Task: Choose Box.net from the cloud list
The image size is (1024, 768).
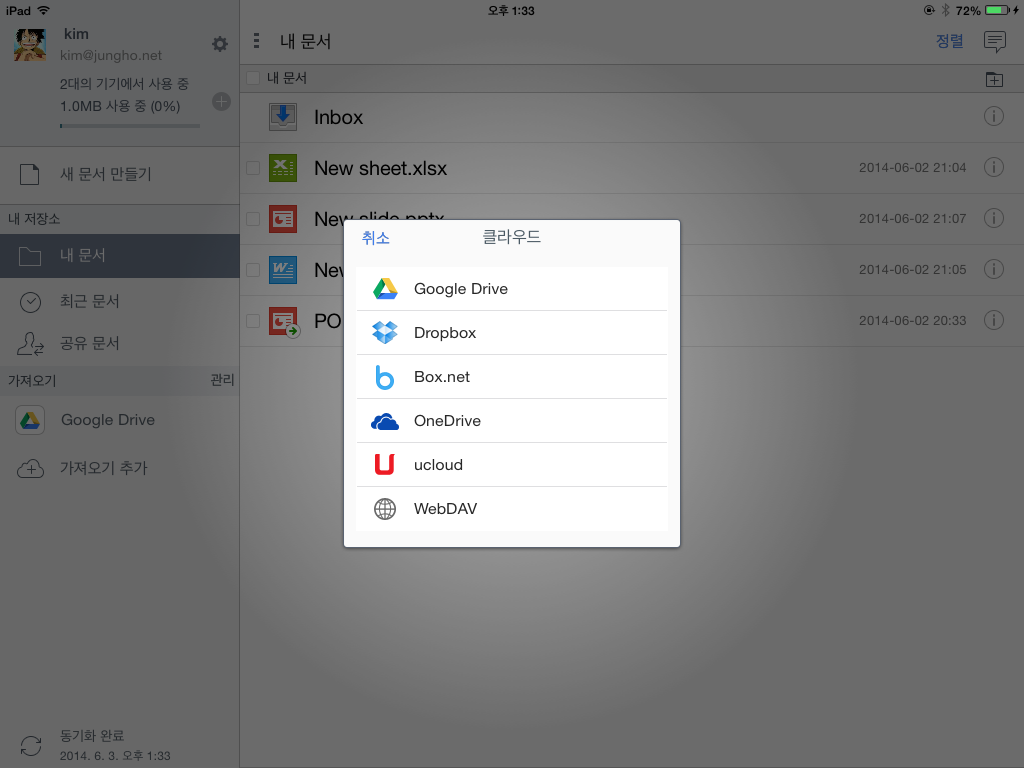Action: point(512,377)
